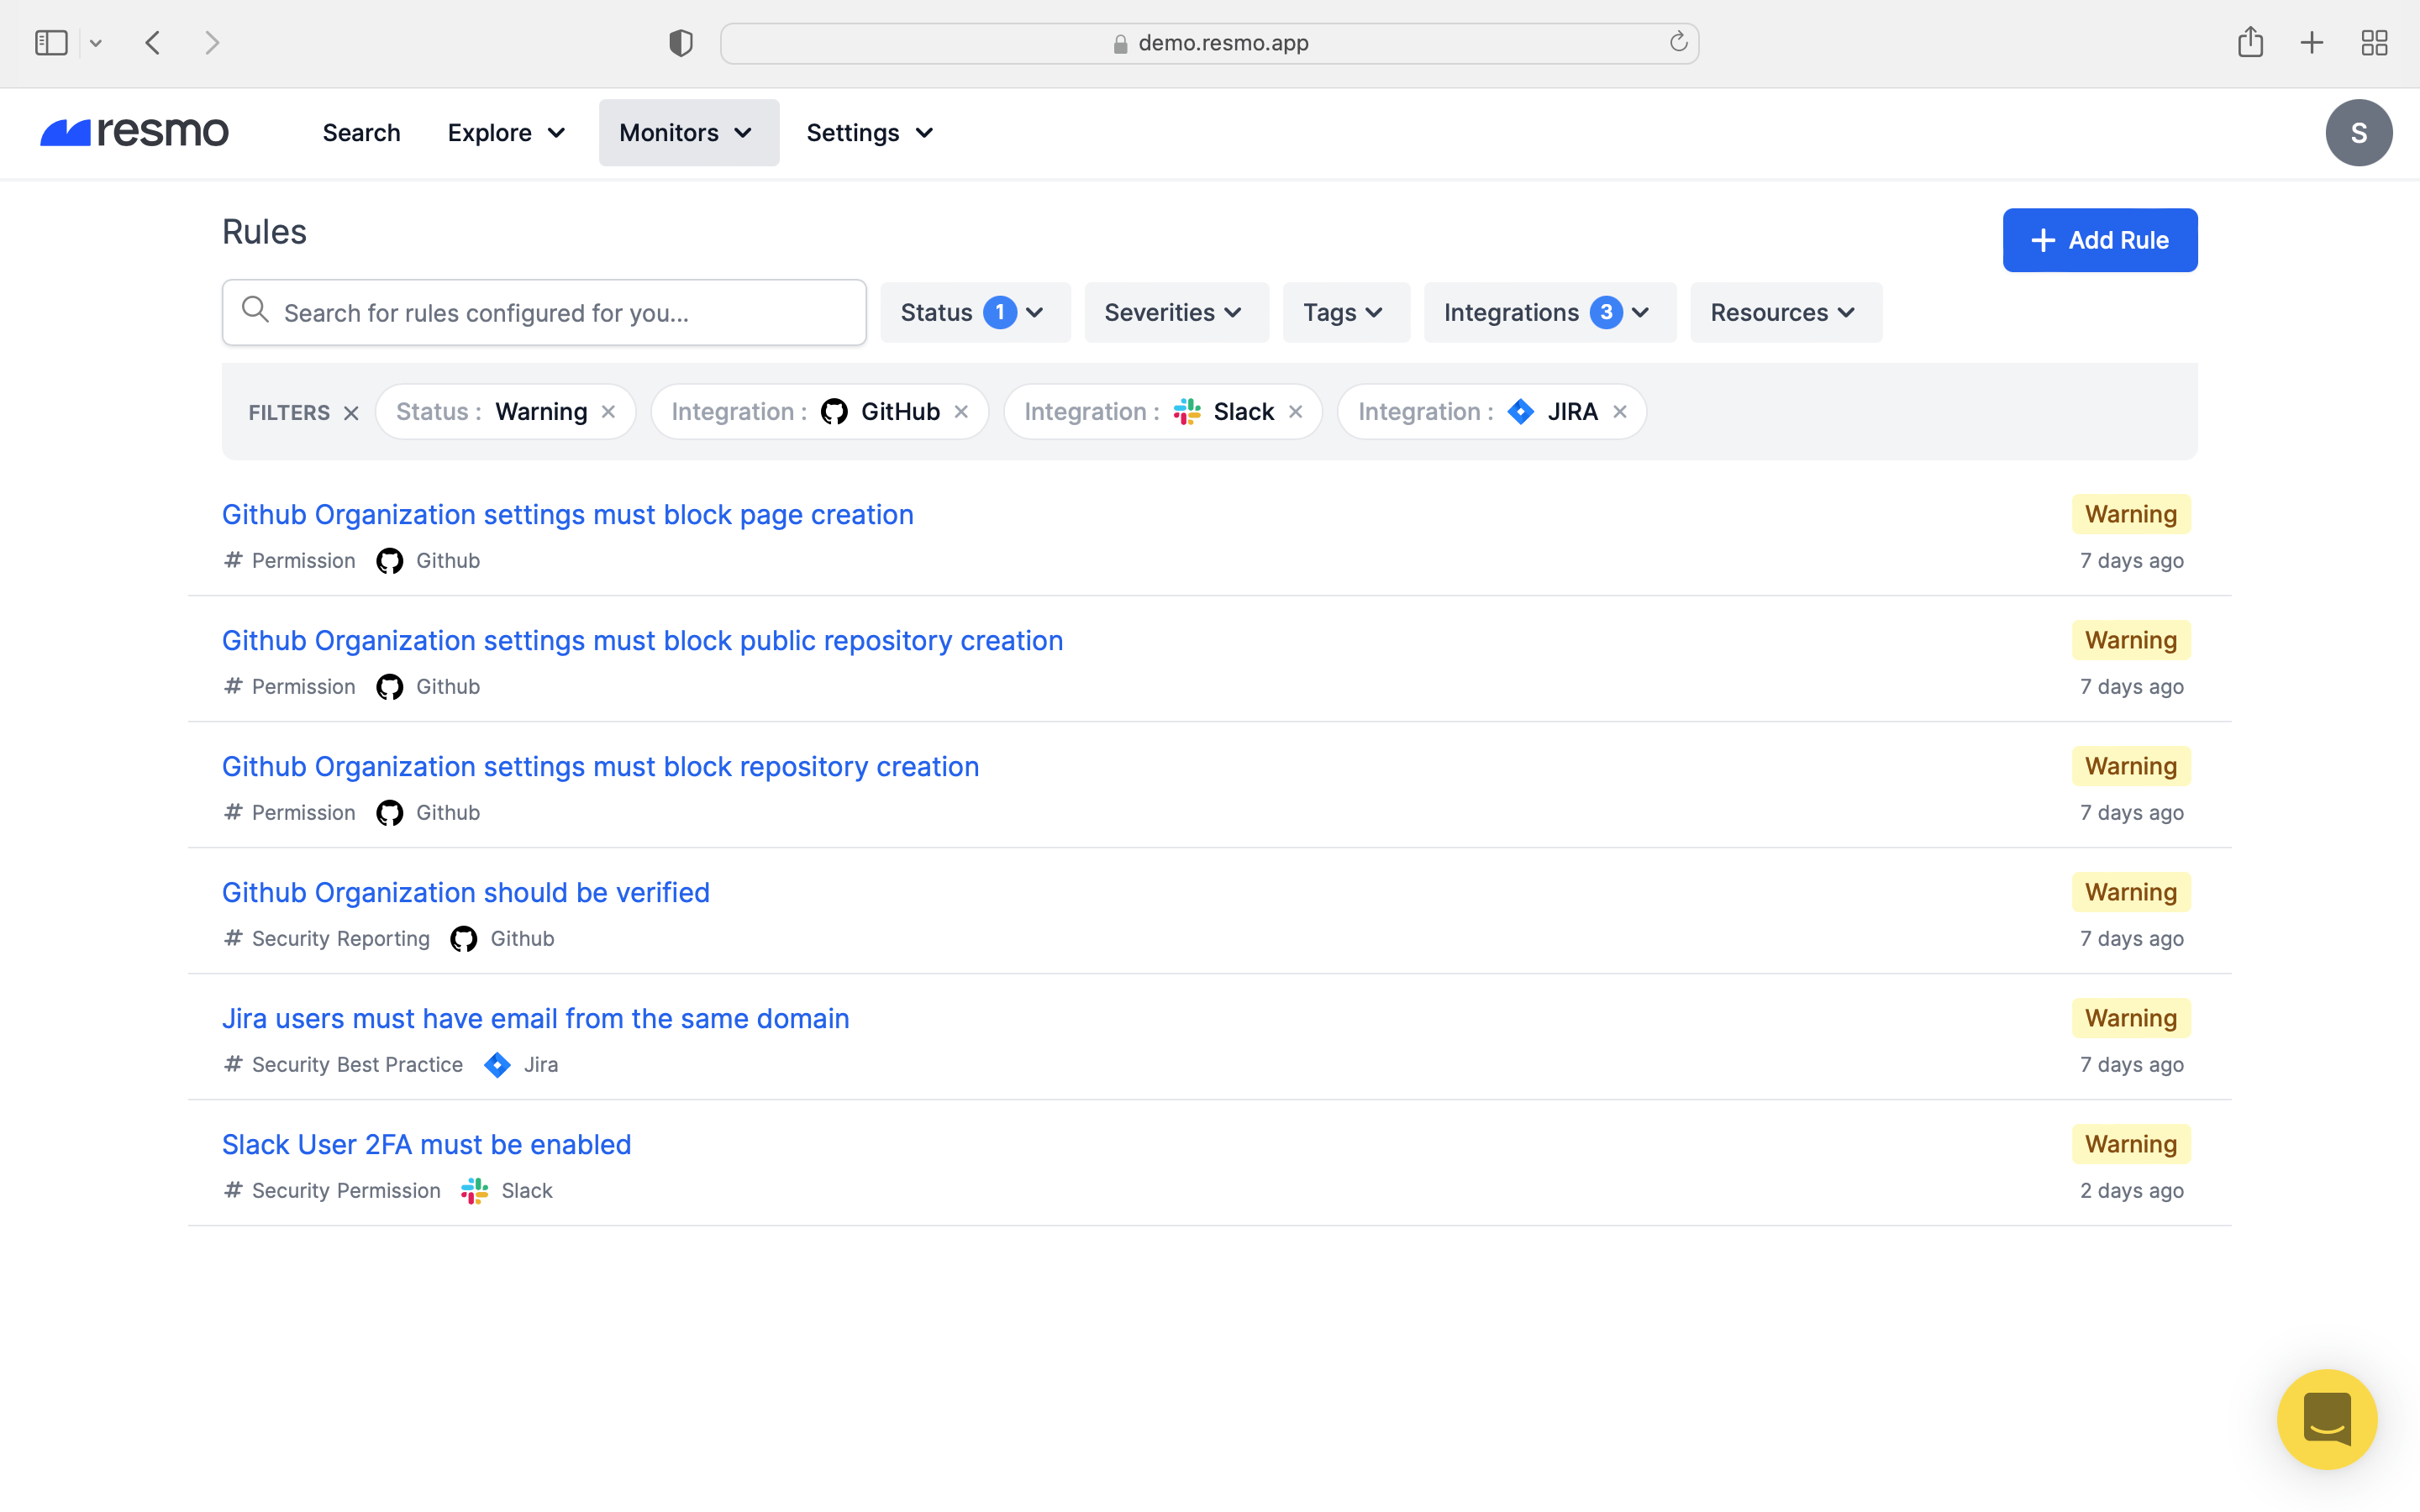Open the Status filter dropdown
Image resolution: width=2420 pixels, height=1512 pixels.
(975, 312)
